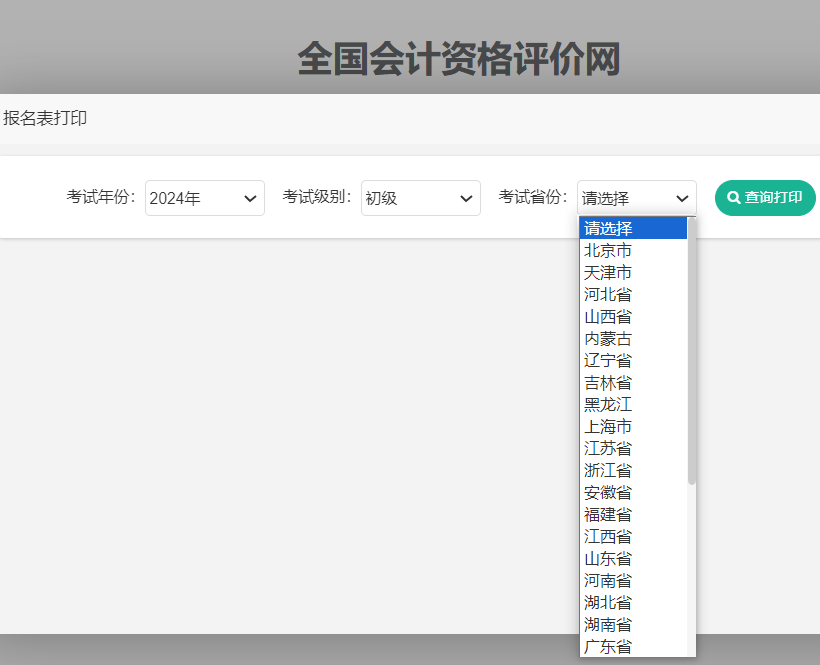Select 上海市 from the list

coord(633,427)
